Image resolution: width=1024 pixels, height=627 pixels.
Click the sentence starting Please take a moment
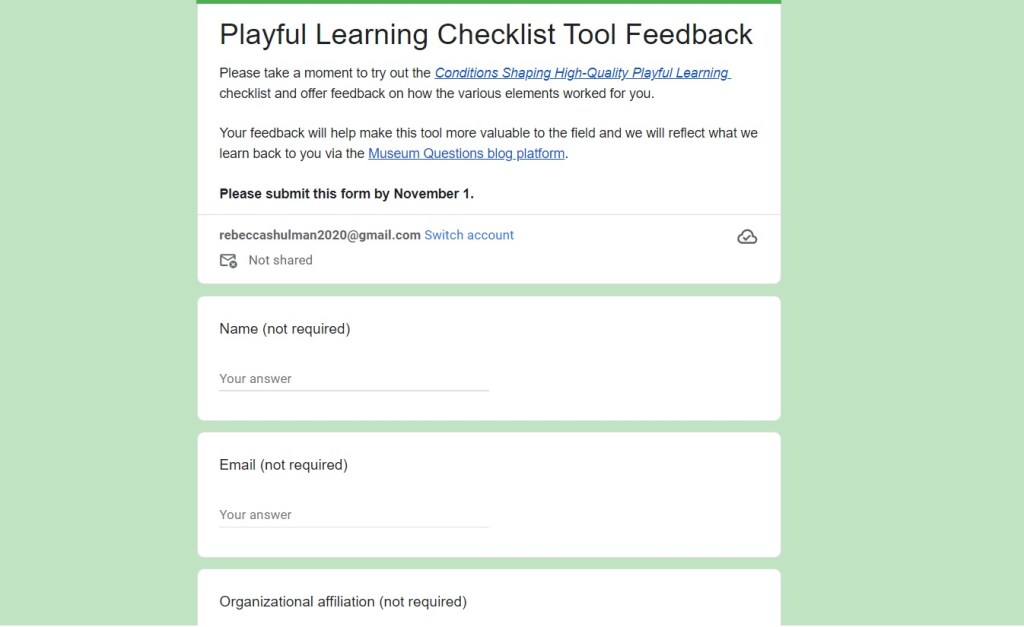coord(326,73)
